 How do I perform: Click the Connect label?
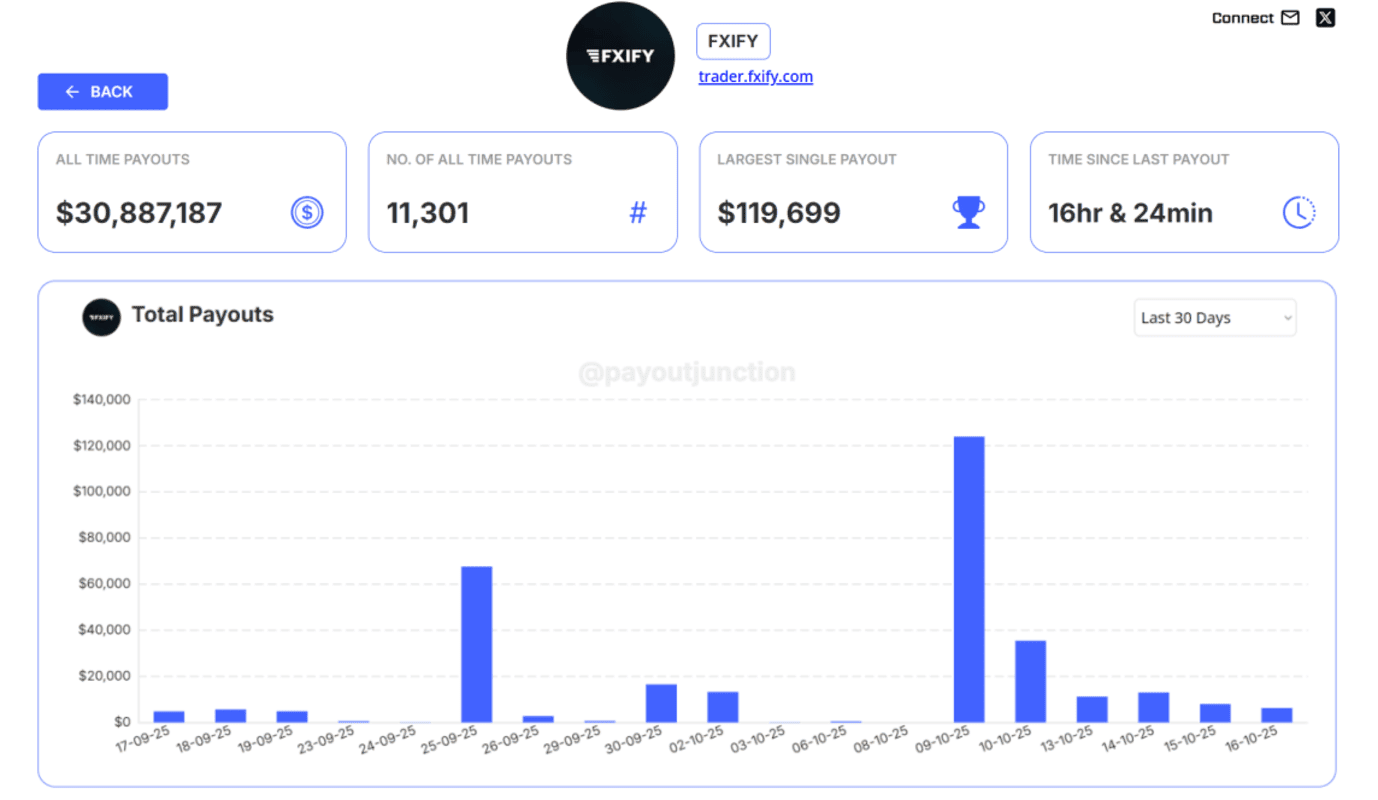(x=1242, y=18)
